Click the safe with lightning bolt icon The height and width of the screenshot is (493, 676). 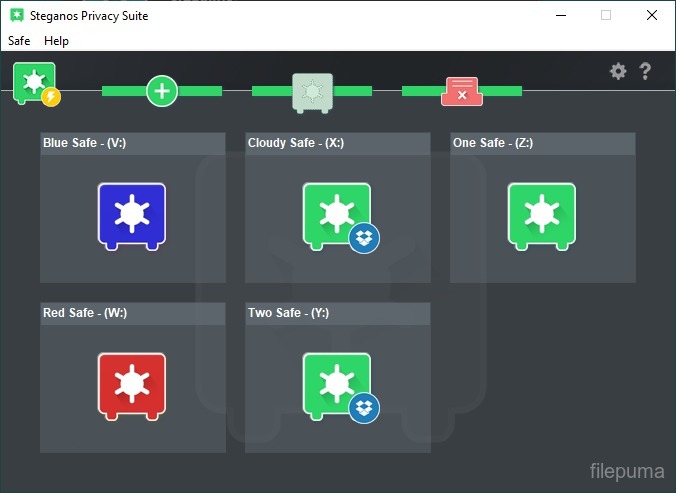pos(35,82)
